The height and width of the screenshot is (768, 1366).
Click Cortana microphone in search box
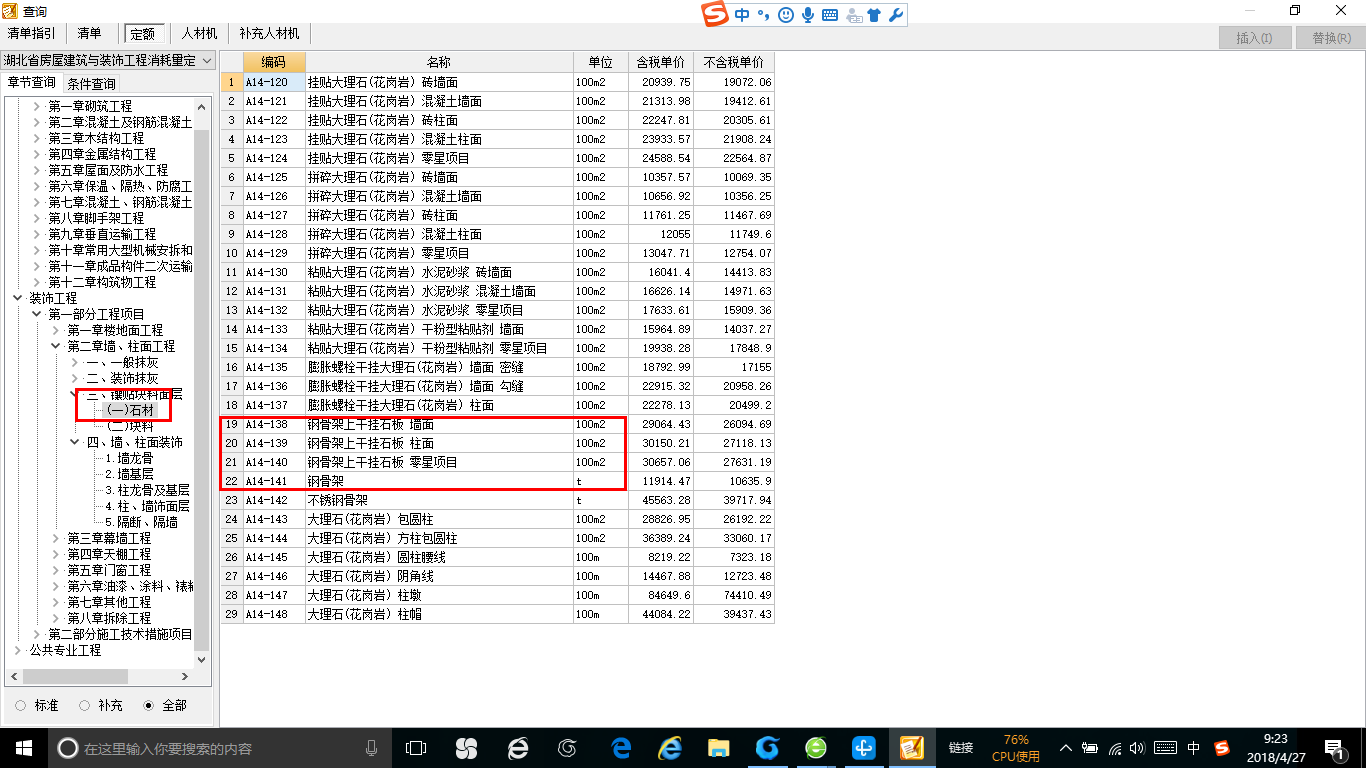pyautogui.click(x=371, y=748)
